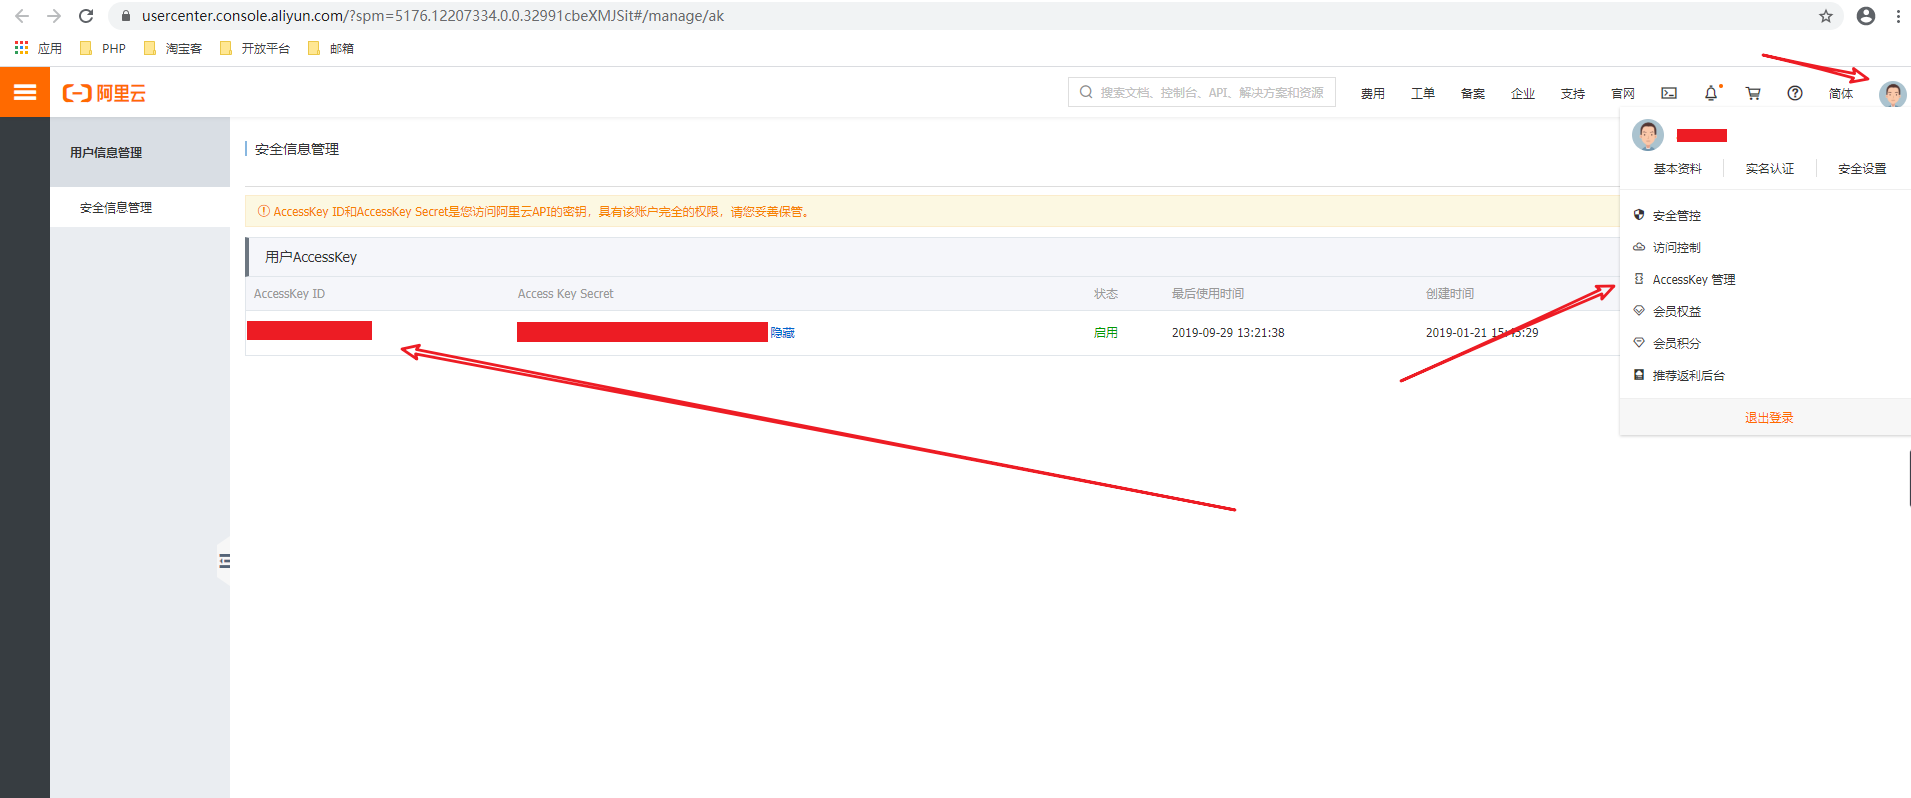Open the 淘宝客 bookmark folder
Image resolution: width=1911 pixels, height=798 pixels.
click(x=173, y=48)
